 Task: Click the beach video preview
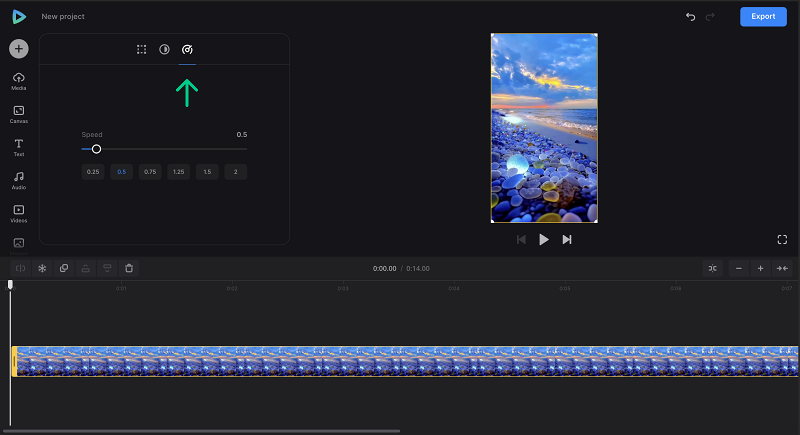(x=544, y=128)
